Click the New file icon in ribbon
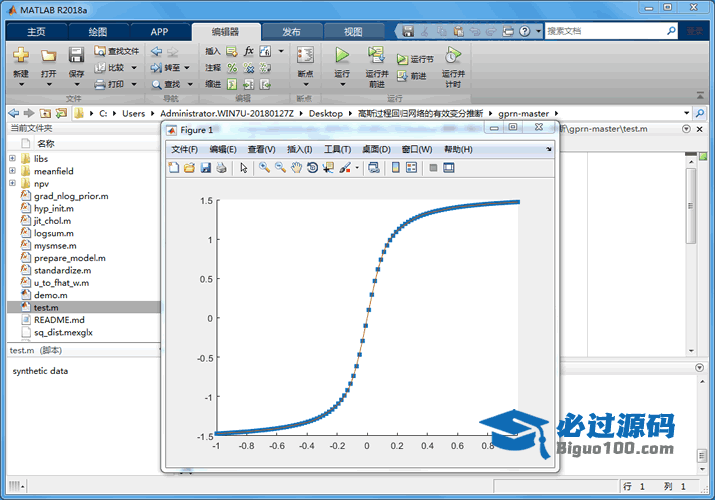Screen dimensions: 715x500 (21, 55)
